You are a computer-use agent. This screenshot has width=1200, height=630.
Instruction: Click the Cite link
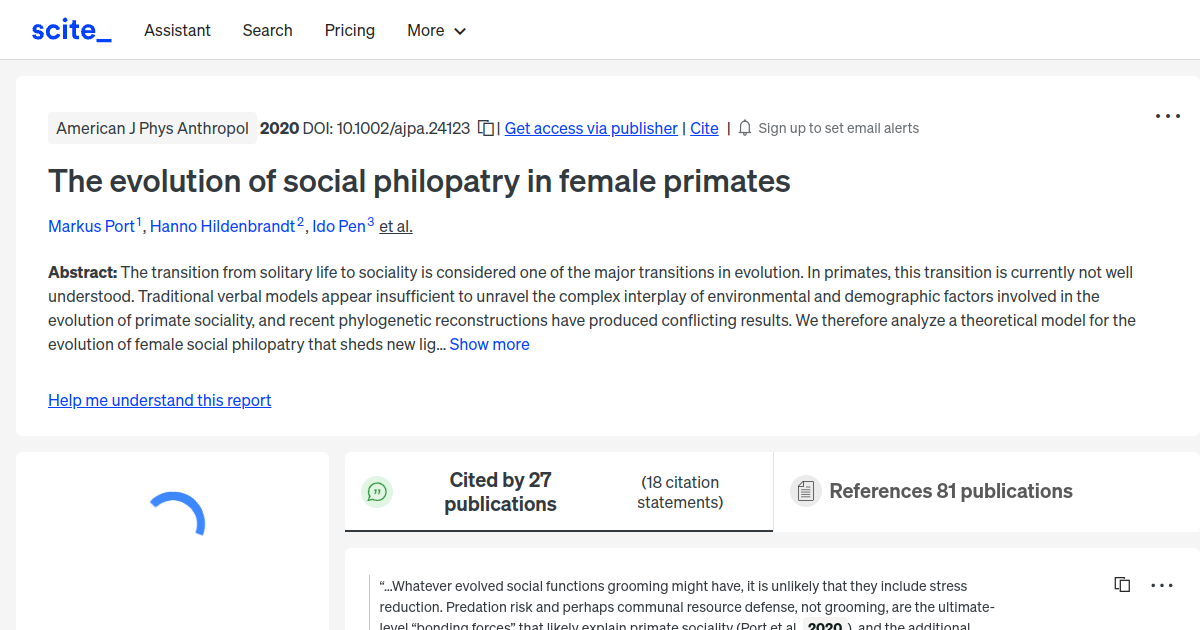click(x=704, y=128)
